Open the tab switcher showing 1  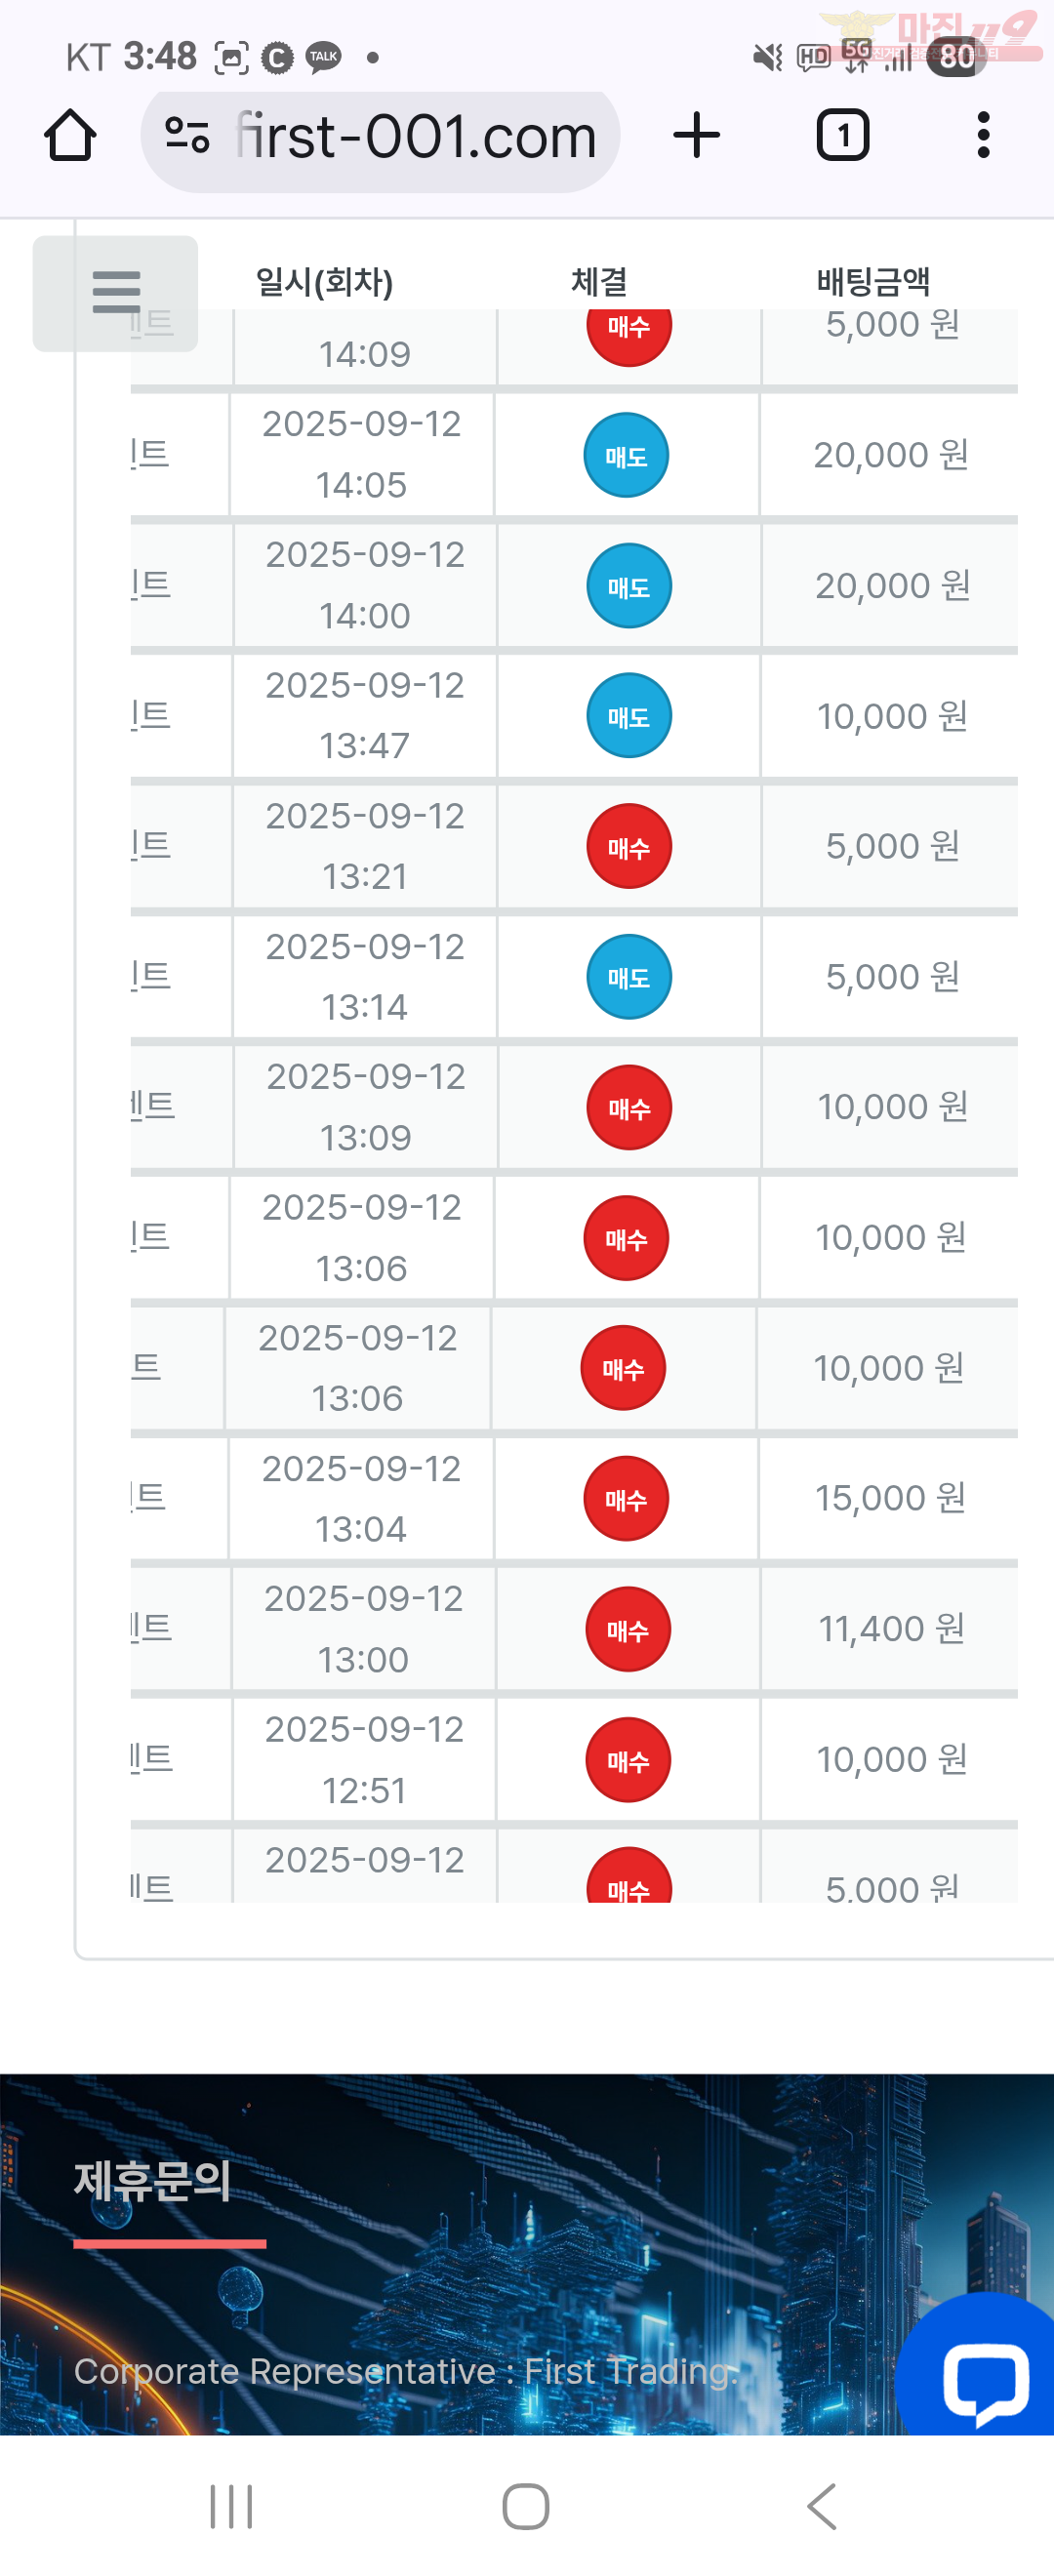pos(843,135)
